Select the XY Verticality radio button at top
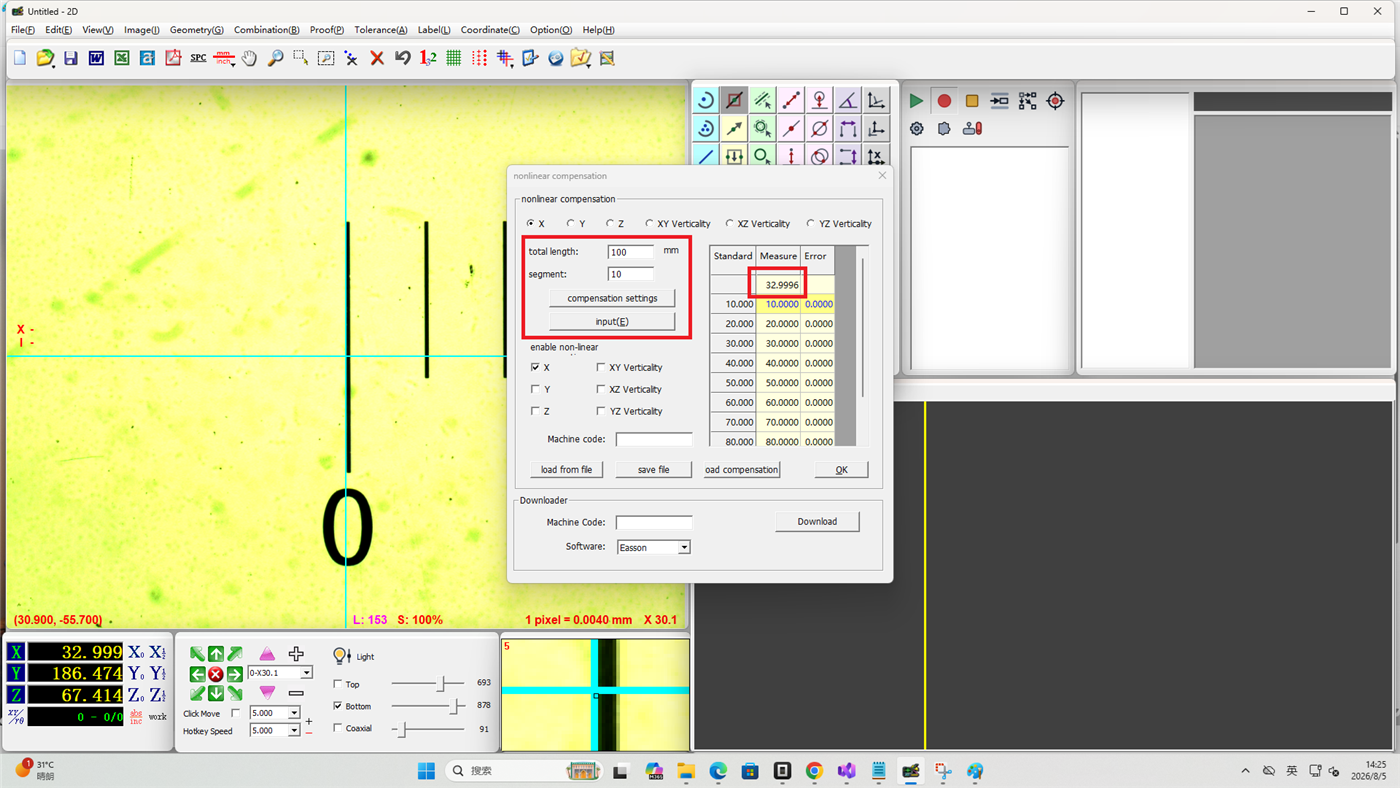Image resolution: width=1400 pixels, height=788 pixels. [x=649, y=224]
